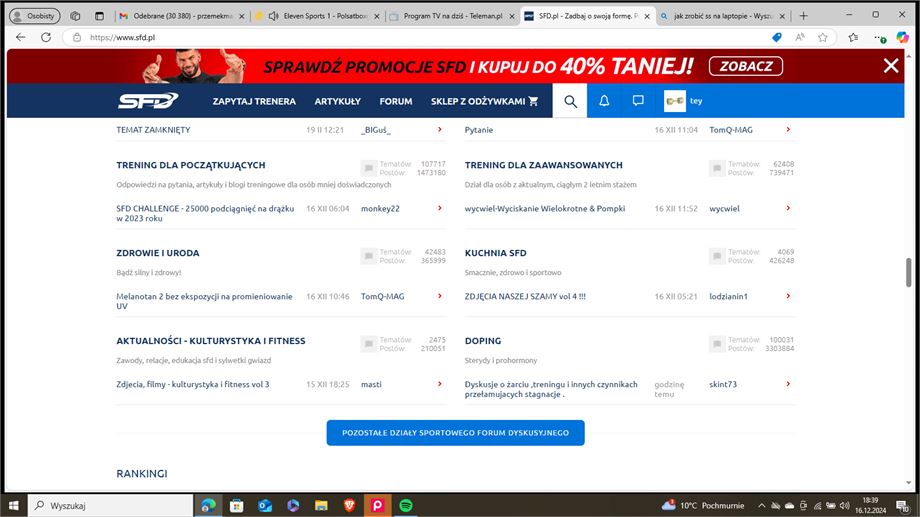Open favorites list icon in toolbar

(853, 38)
